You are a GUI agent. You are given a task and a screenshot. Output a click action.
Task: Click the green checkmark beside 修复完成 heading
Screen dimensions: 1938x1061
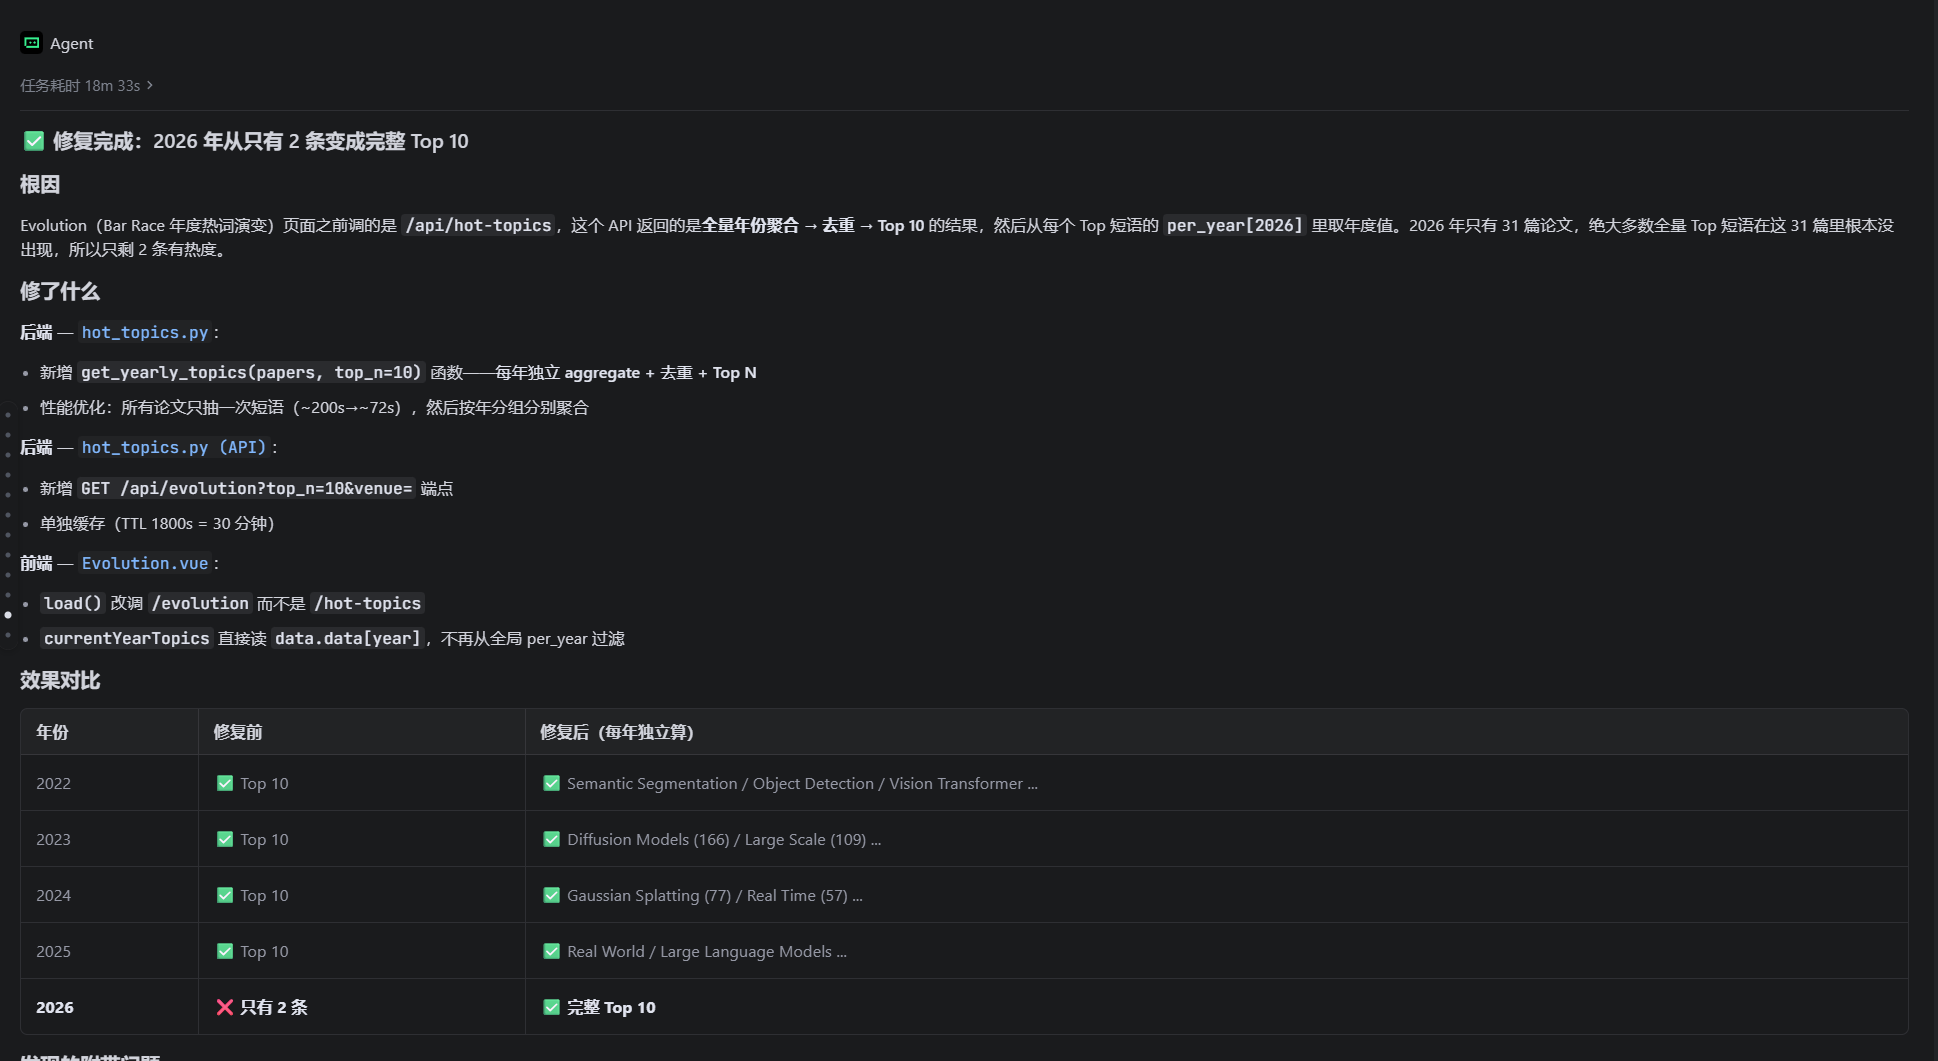[34, 141]
